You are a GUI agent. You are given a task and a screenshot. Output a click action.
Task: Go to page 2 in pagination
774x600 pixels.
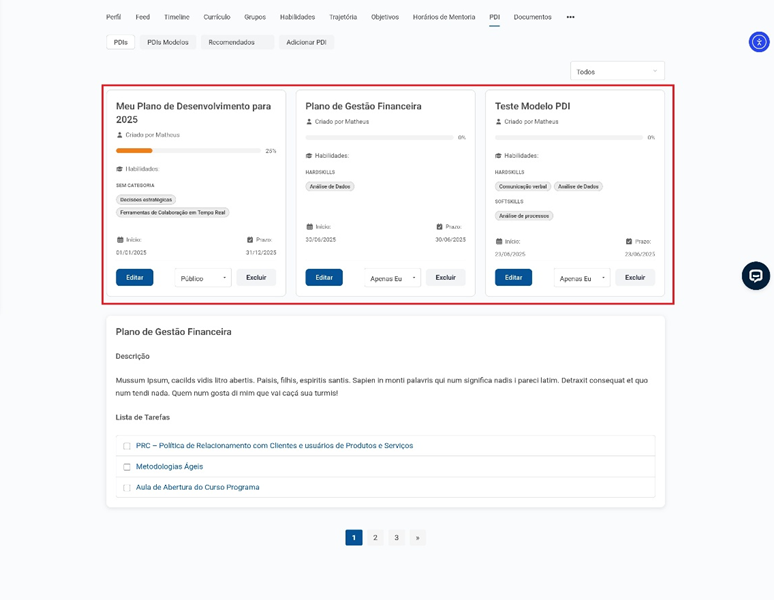375,538
